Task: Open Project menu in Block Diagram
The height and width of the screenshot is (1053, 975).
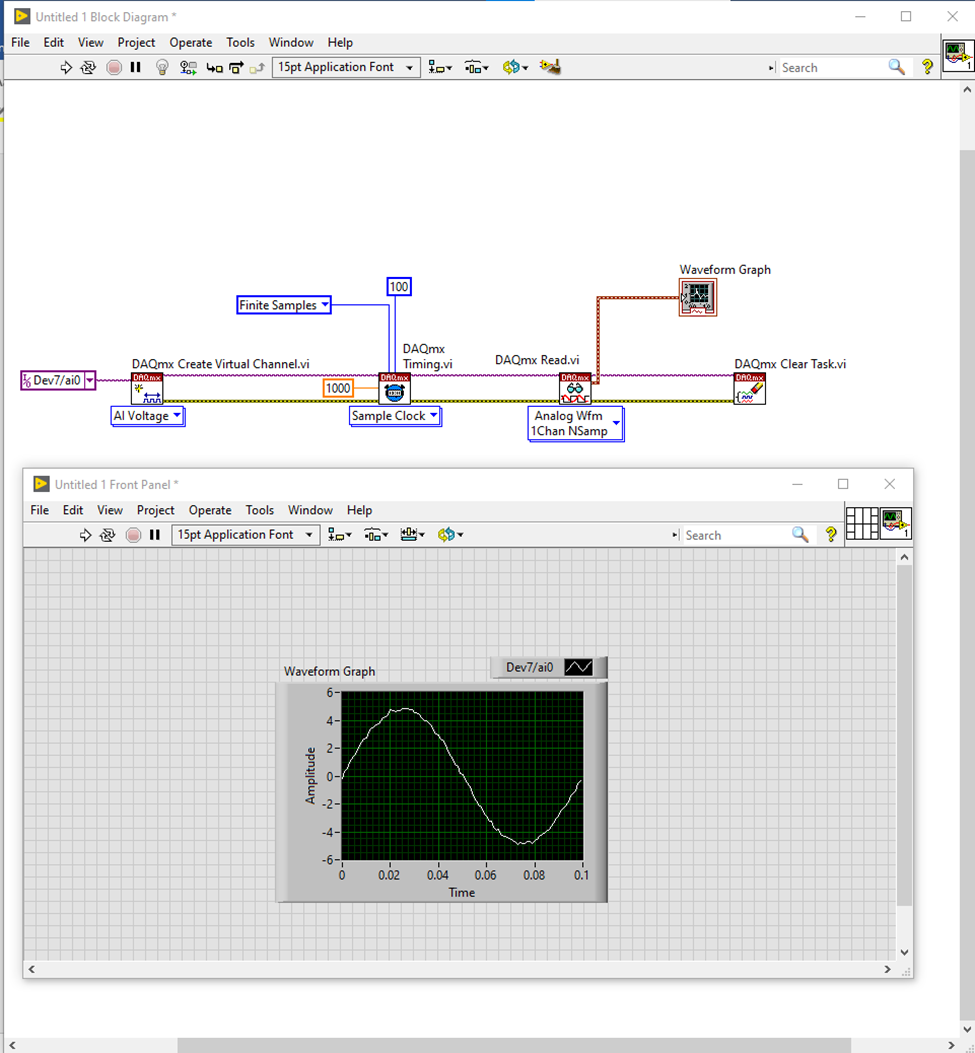Action: click(x=136, y=42)
